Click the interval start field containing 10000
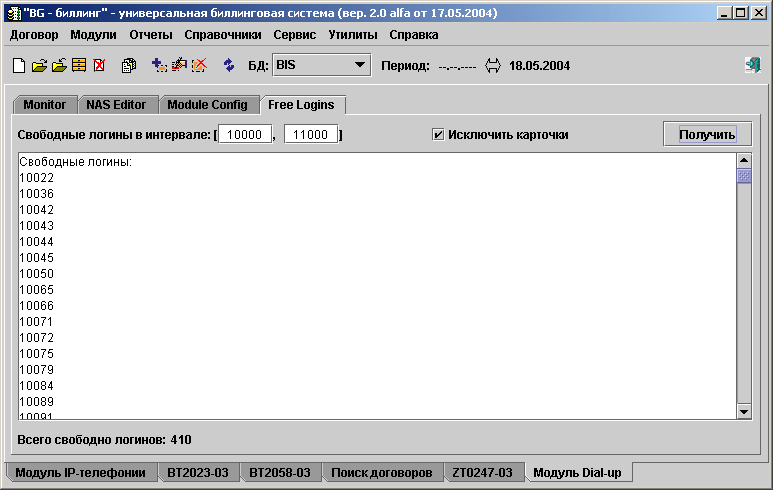This screenshot has height=490, width=773. [x=245, y=134]
